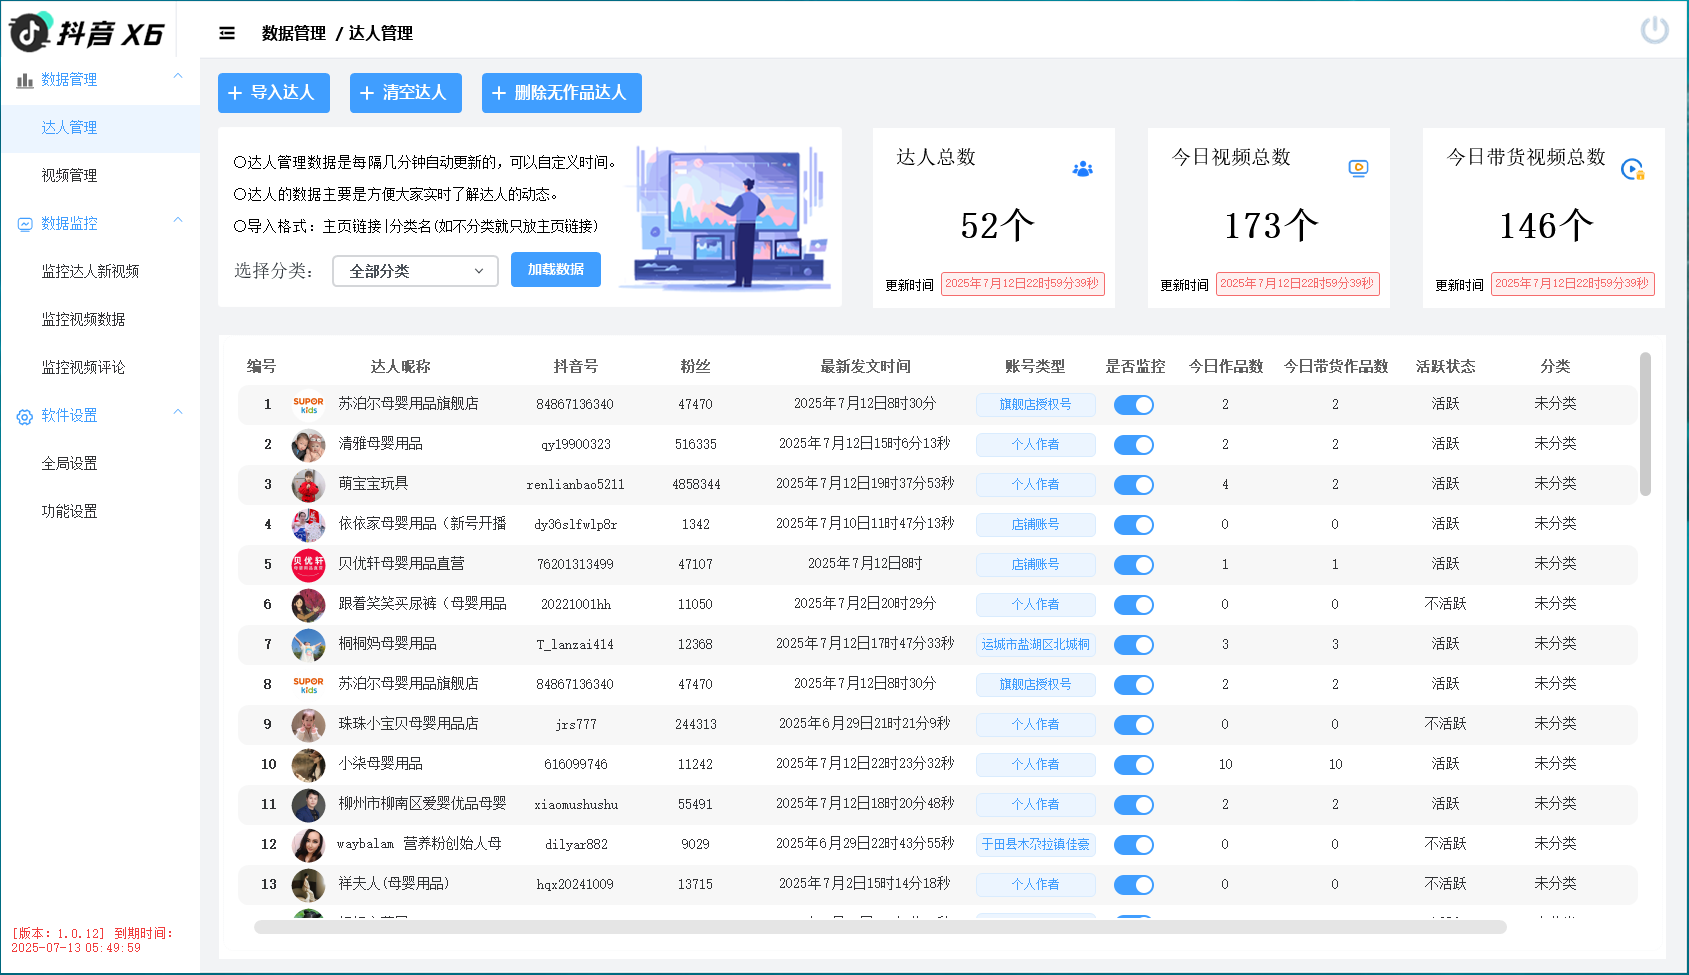Toggle monitoring switch for 桐桐妈母婴用品

(1134, 645)
